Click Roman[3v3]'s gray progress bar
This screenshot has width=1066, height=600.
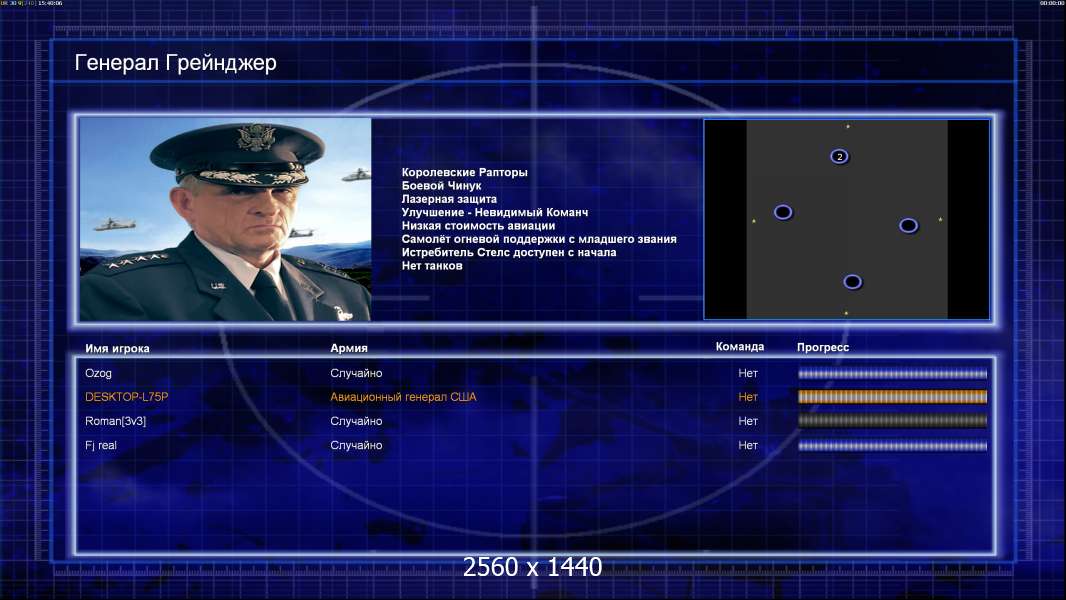click(893, 421)
